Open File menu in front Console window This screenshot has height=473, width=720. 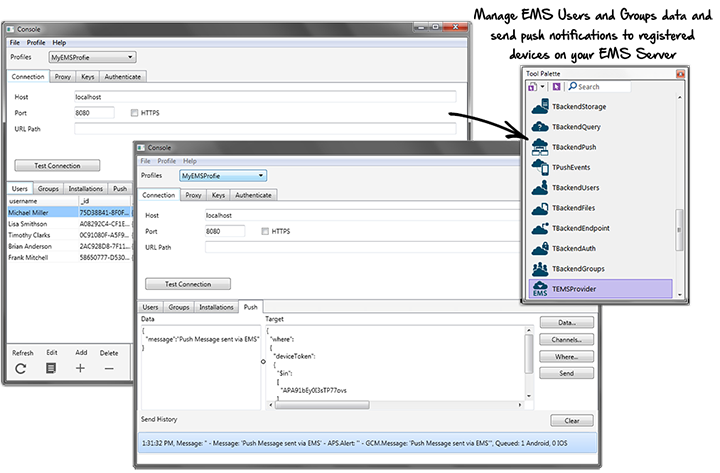click(146, 161)
